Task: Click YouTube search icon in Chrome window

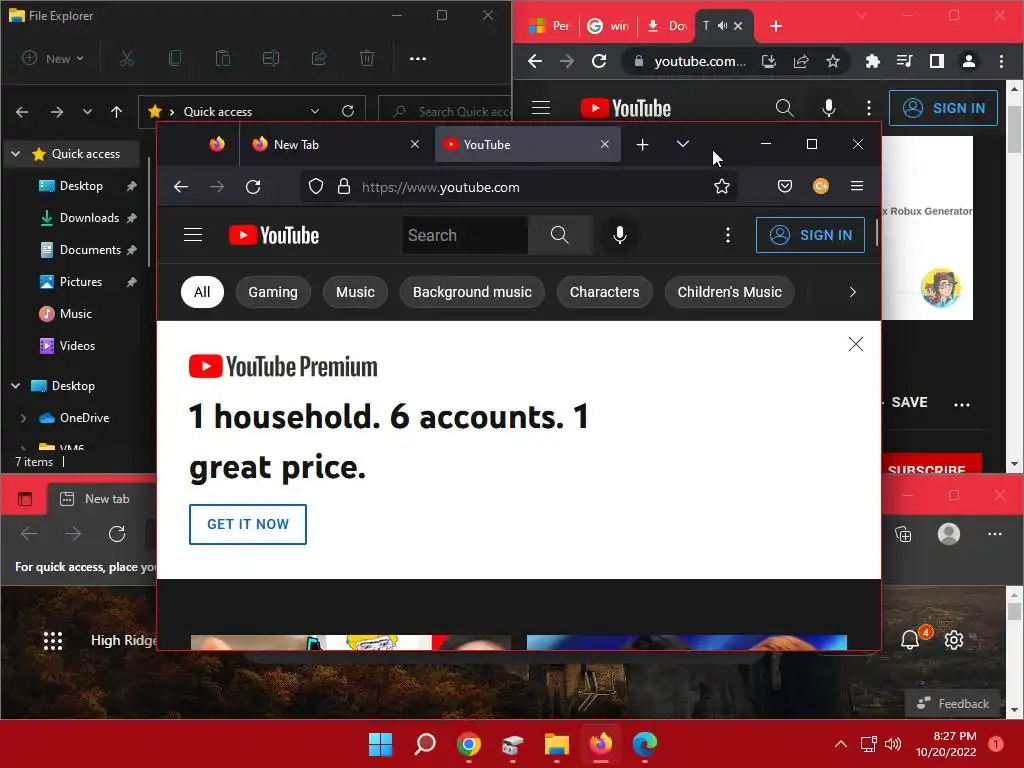Action: [784, 108]
